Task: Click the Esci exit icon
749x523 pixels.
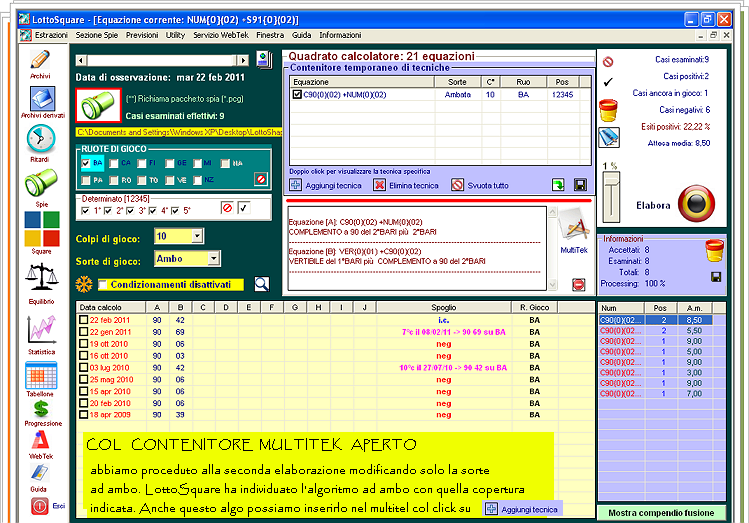Action: tap(40, 506)
